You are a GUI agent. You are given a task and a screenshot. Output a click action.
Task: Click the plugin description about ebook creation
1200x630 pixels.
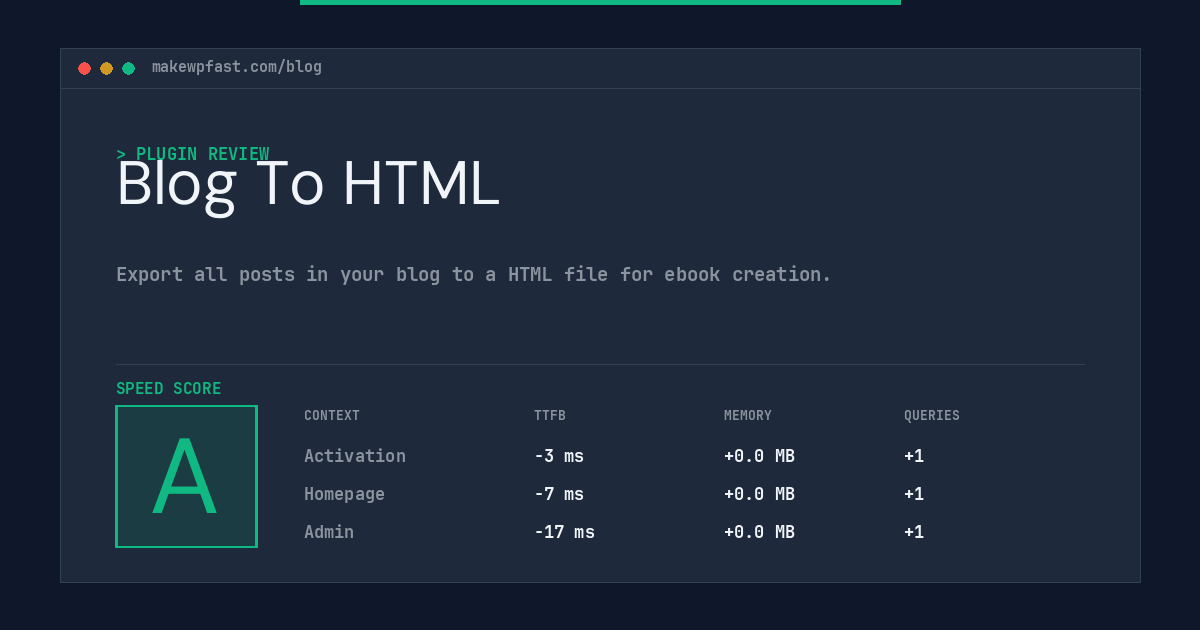pyautogui.click(x=474, y=274)
